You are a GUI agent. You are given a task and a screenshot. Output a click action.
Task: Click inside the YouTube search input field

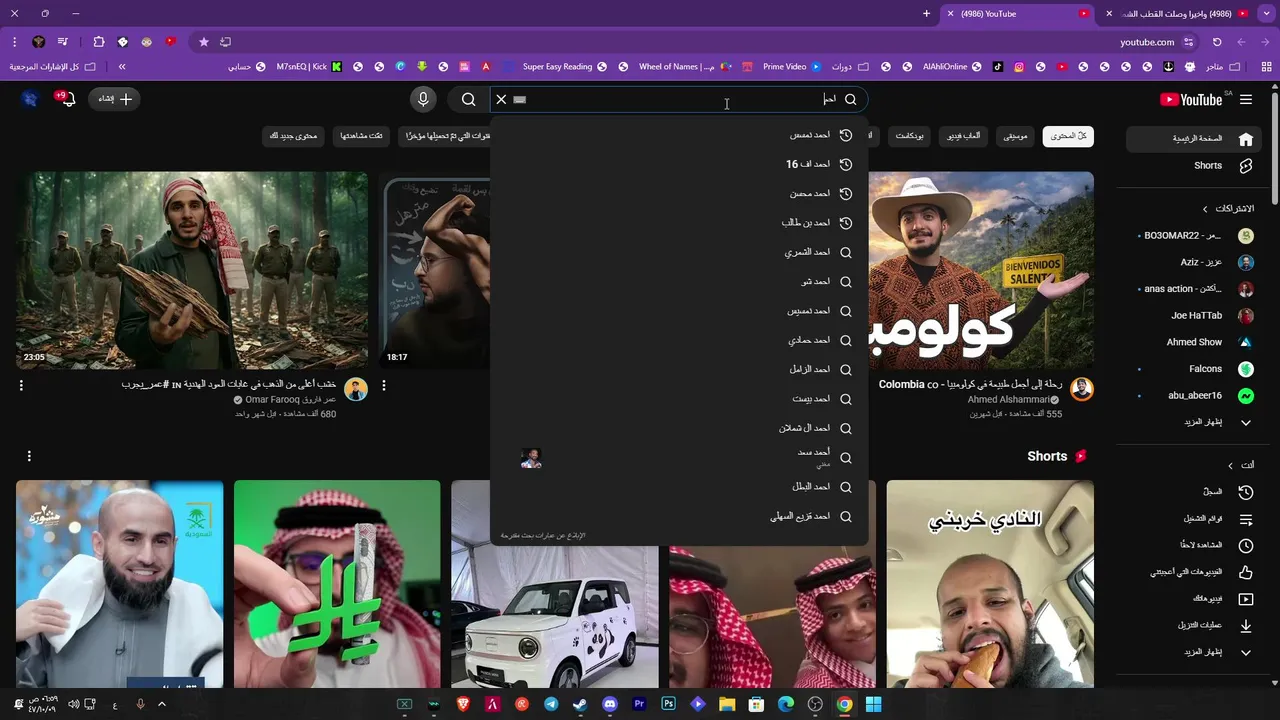(x=680, y=99)
